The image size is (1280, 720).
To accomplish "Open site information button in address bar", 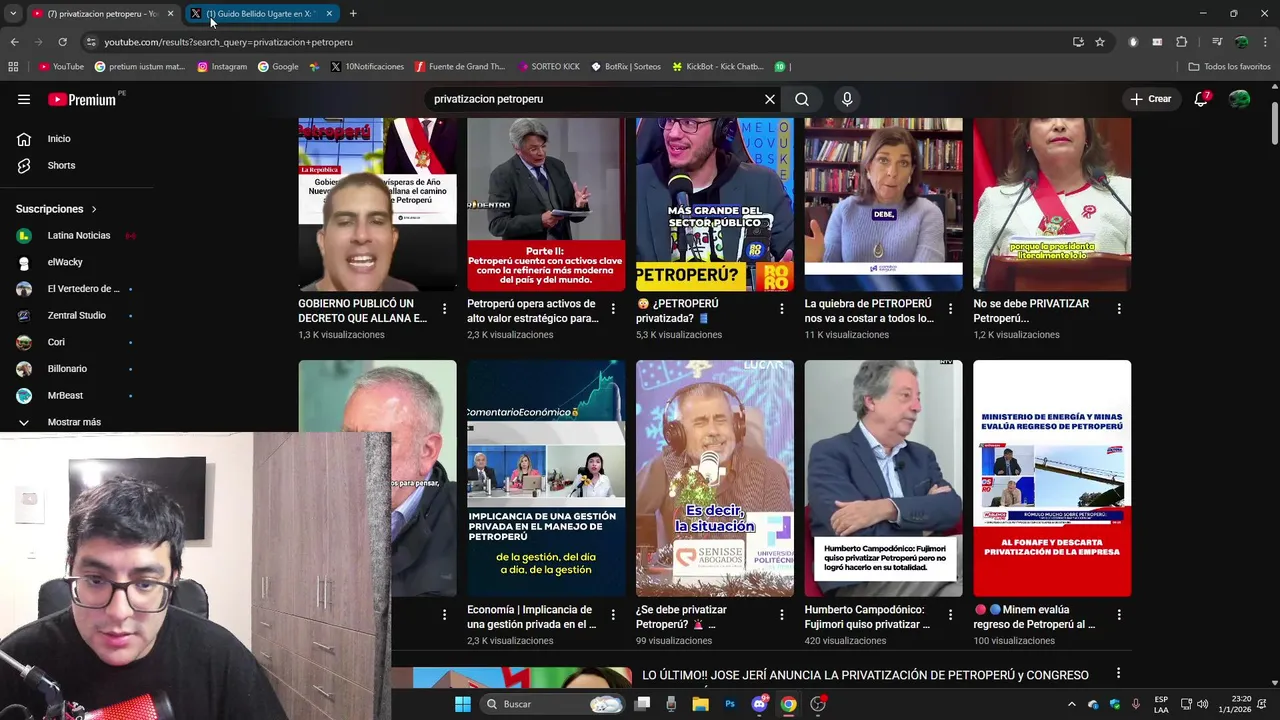I will pos(91,42).
